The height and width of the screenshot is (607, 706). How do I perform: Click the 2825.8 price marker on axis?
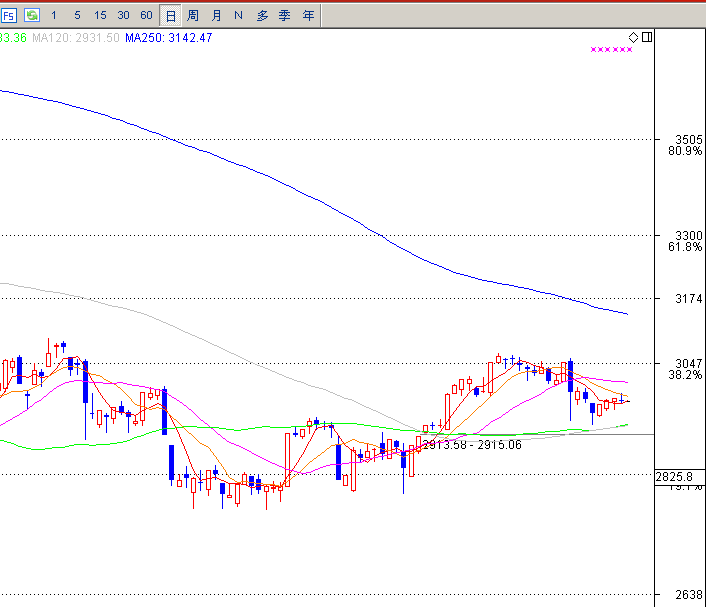click(x=674, y=478)
